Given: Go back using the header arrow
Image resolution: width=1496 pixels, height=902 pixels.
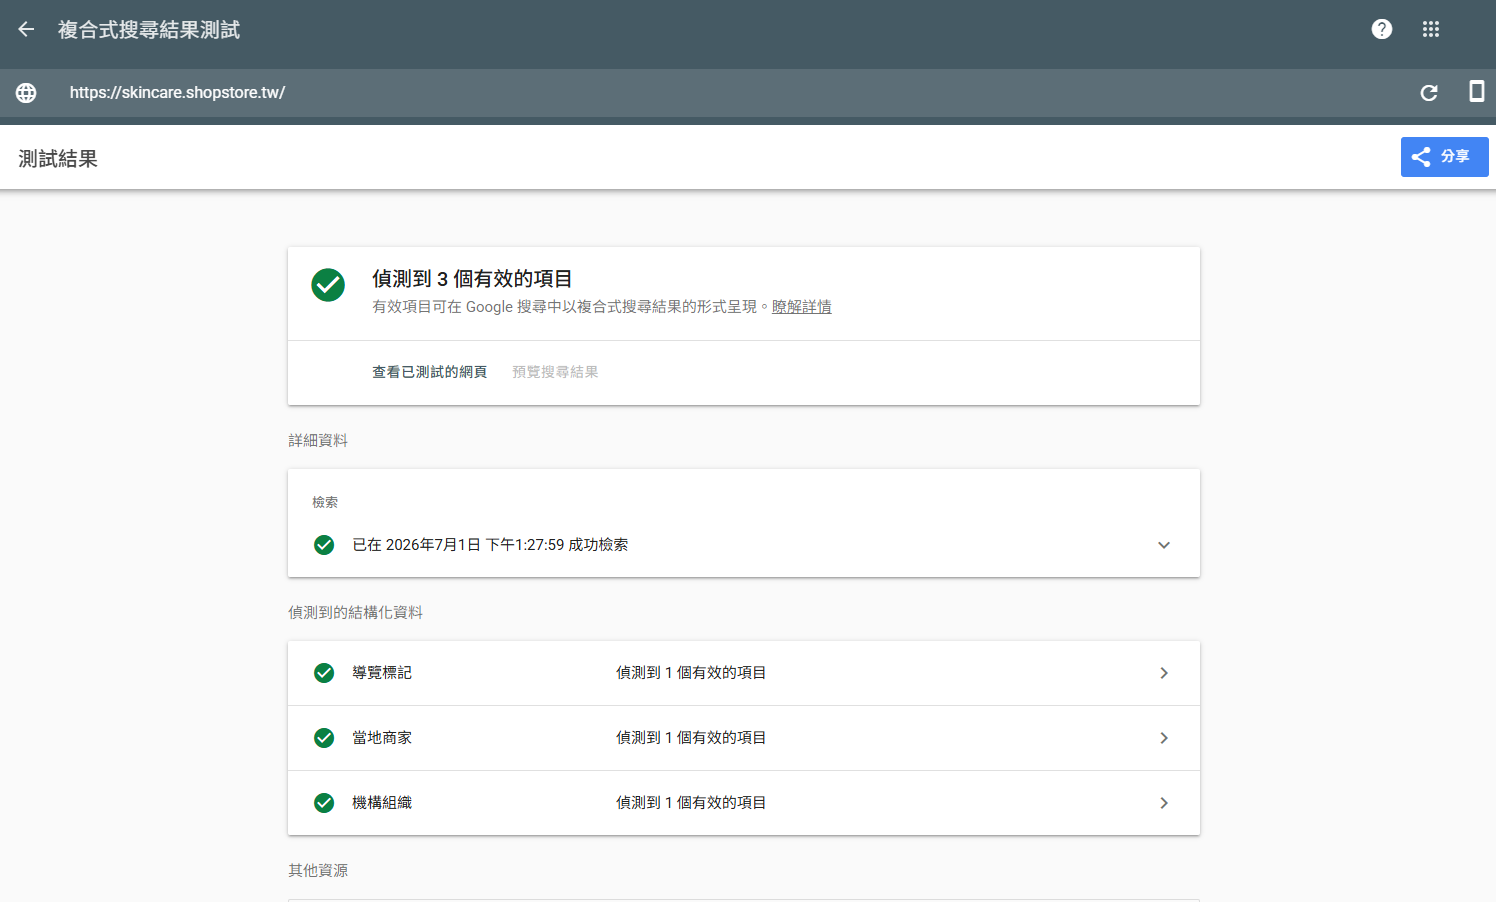Looking at the screenshot, I should point(26,30).
